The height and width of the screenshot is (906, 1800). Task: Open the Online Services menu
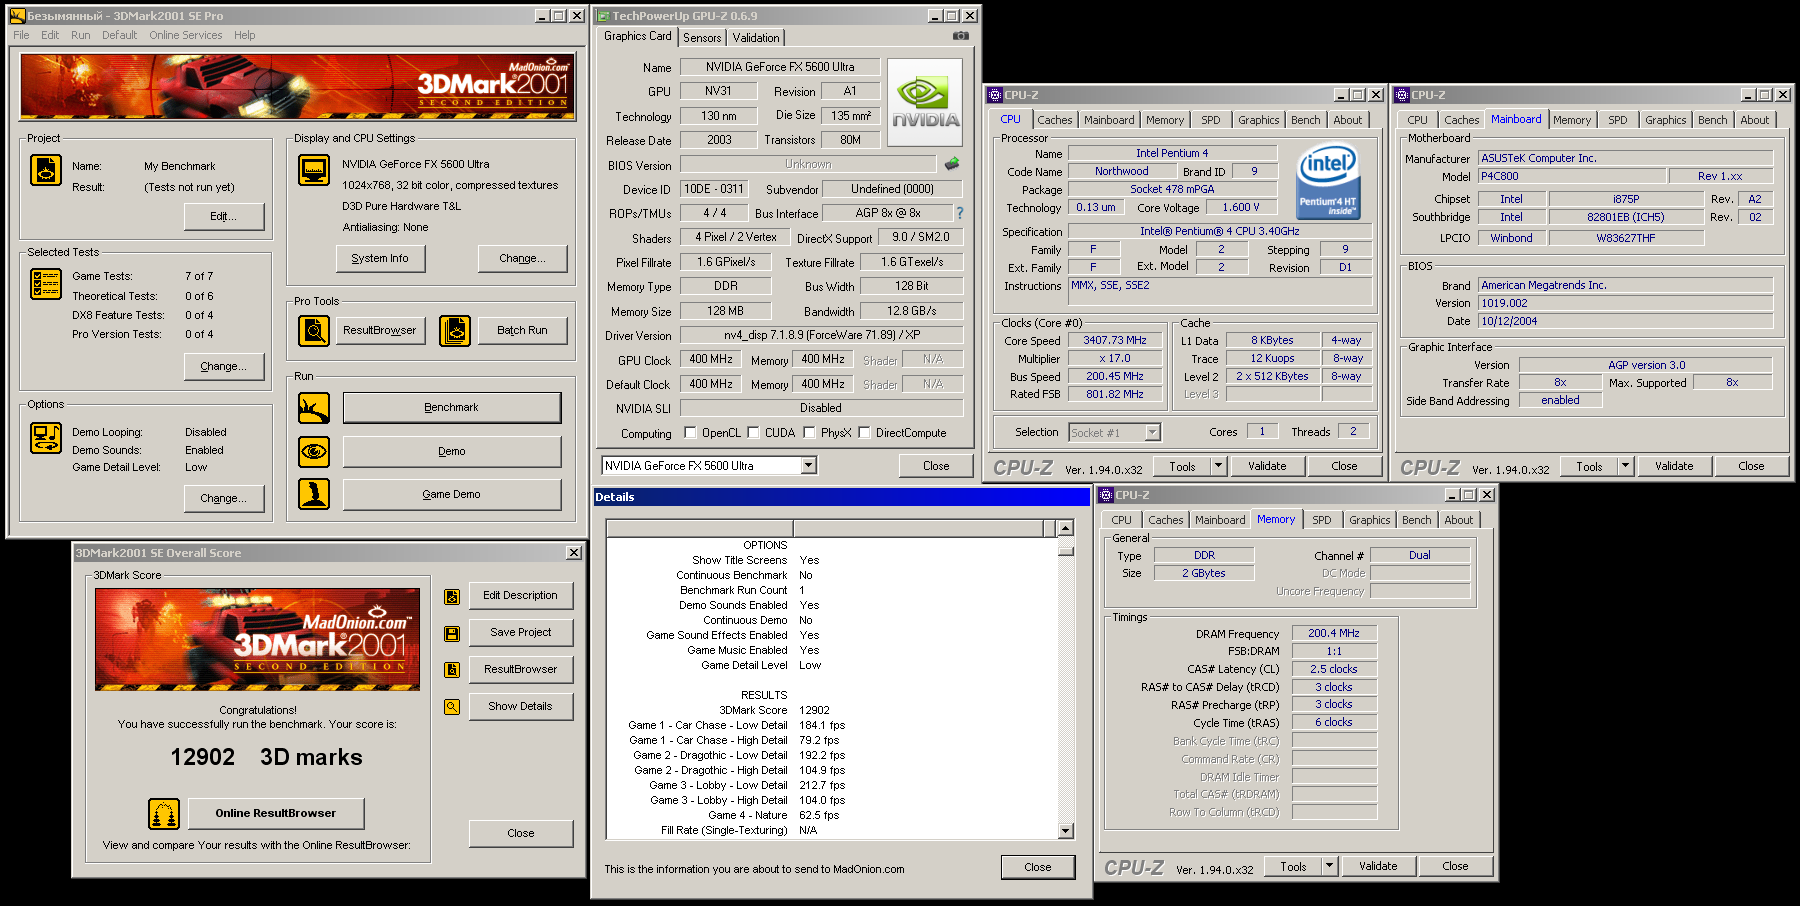point(186,35)
